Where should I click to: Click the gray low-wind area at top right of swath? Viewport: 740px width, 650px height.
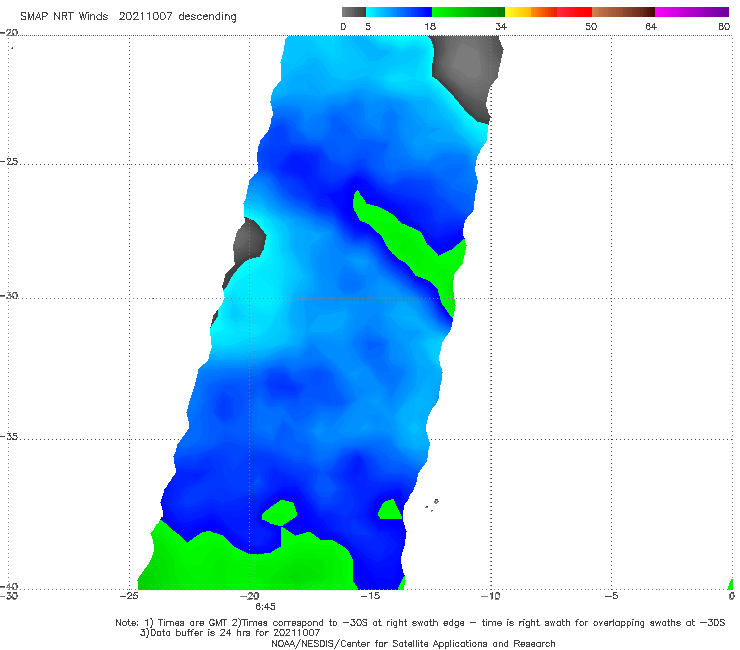467,71
